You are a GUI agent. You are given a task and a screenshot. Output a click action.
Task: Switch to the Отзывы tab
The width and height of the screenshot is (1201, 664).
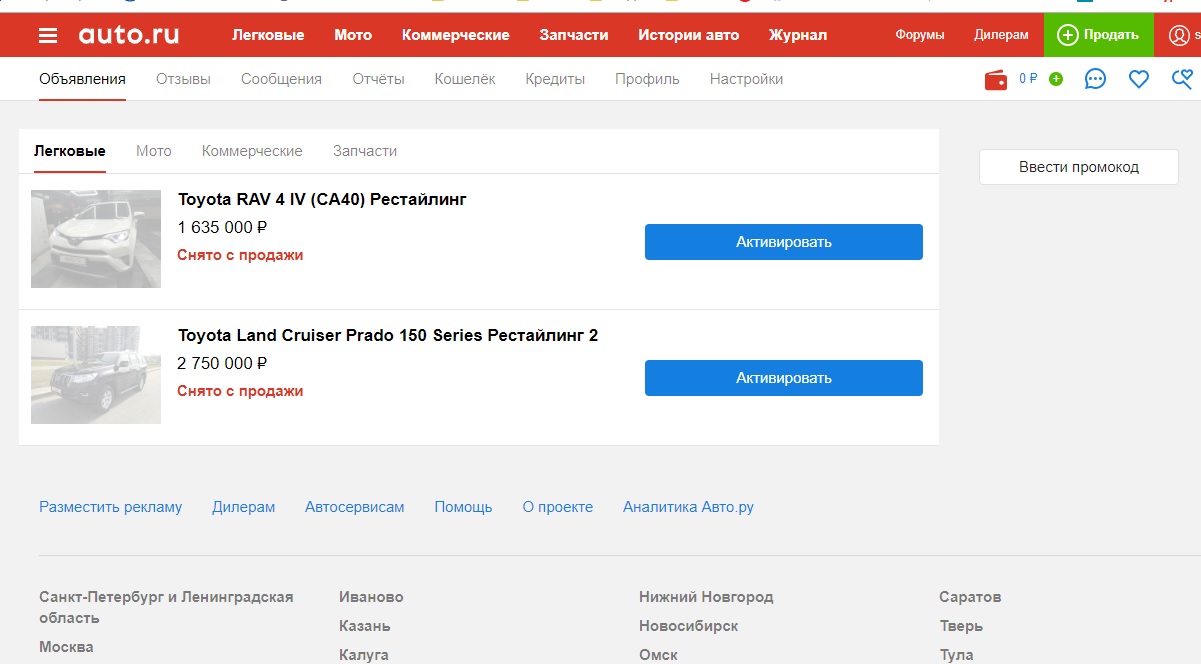(x=183, y=79)
